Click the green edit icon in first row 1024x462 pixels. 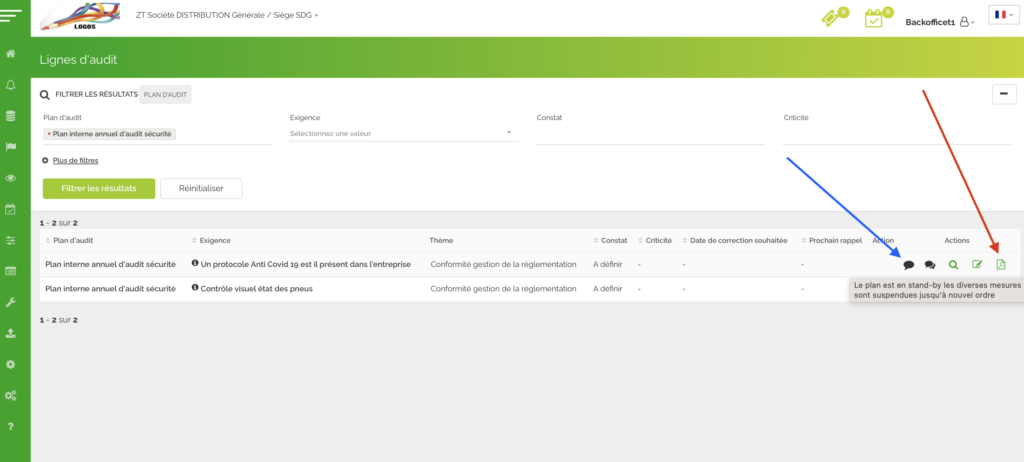tap(977, 265)
